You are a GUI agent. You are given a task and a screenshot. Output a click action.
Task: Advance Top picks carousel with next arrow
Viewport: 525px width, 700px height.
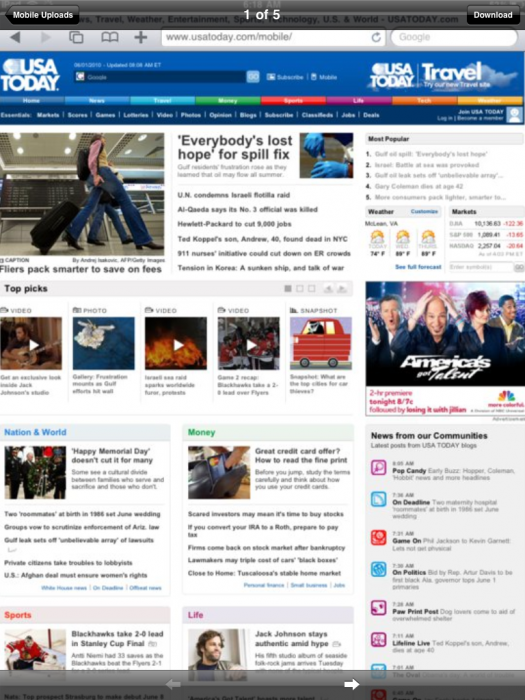coord(342,289)
